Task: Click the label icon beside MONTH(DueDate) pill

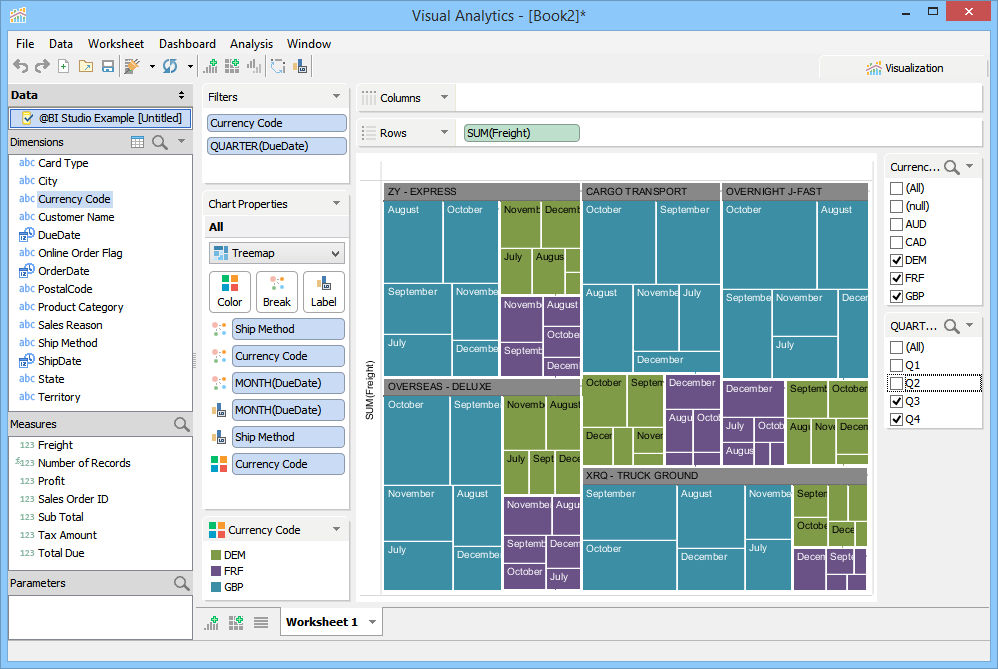Action: pos(219,410)
